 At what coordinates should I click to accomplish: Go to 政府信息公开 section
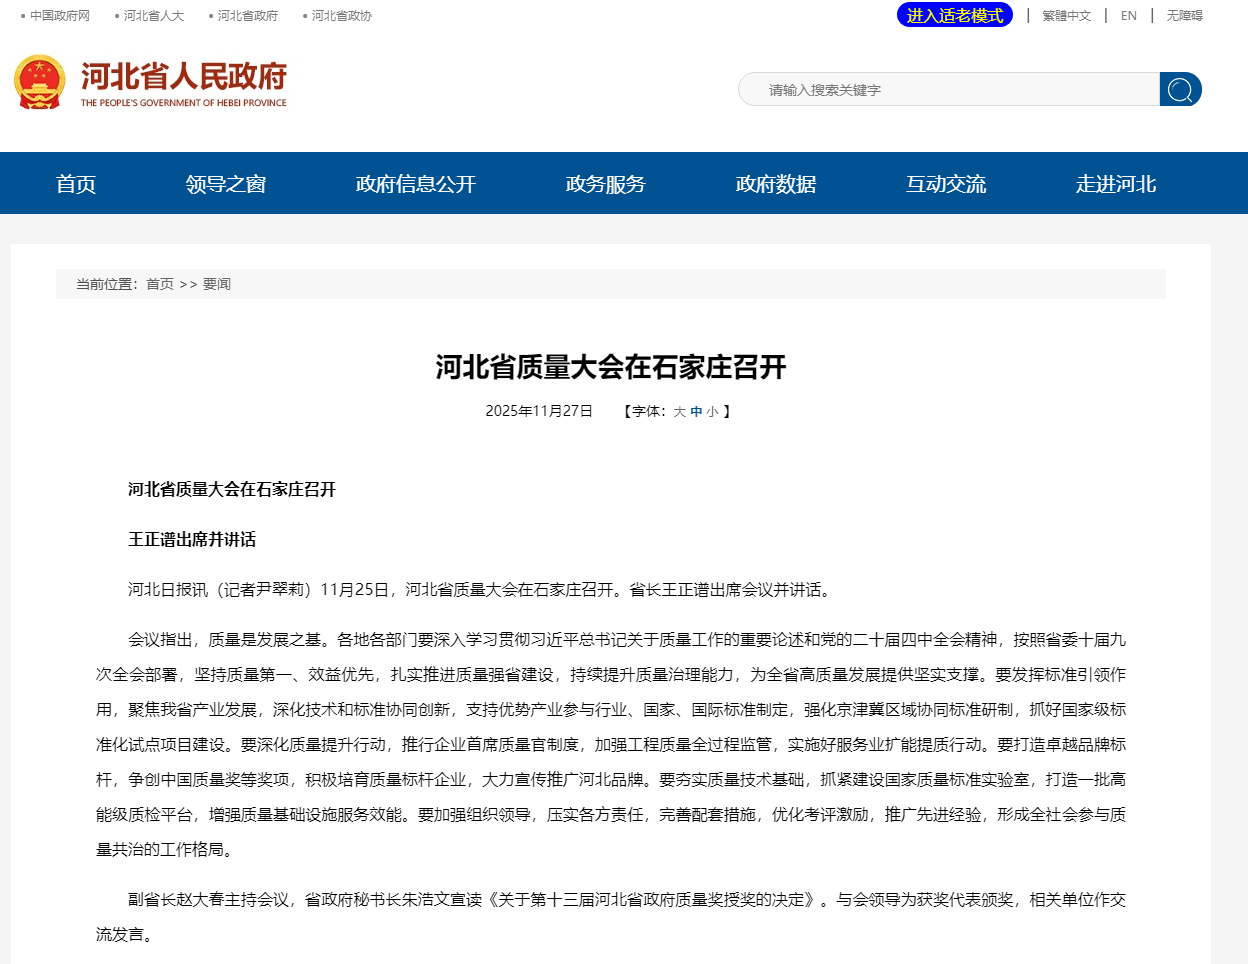415,184
